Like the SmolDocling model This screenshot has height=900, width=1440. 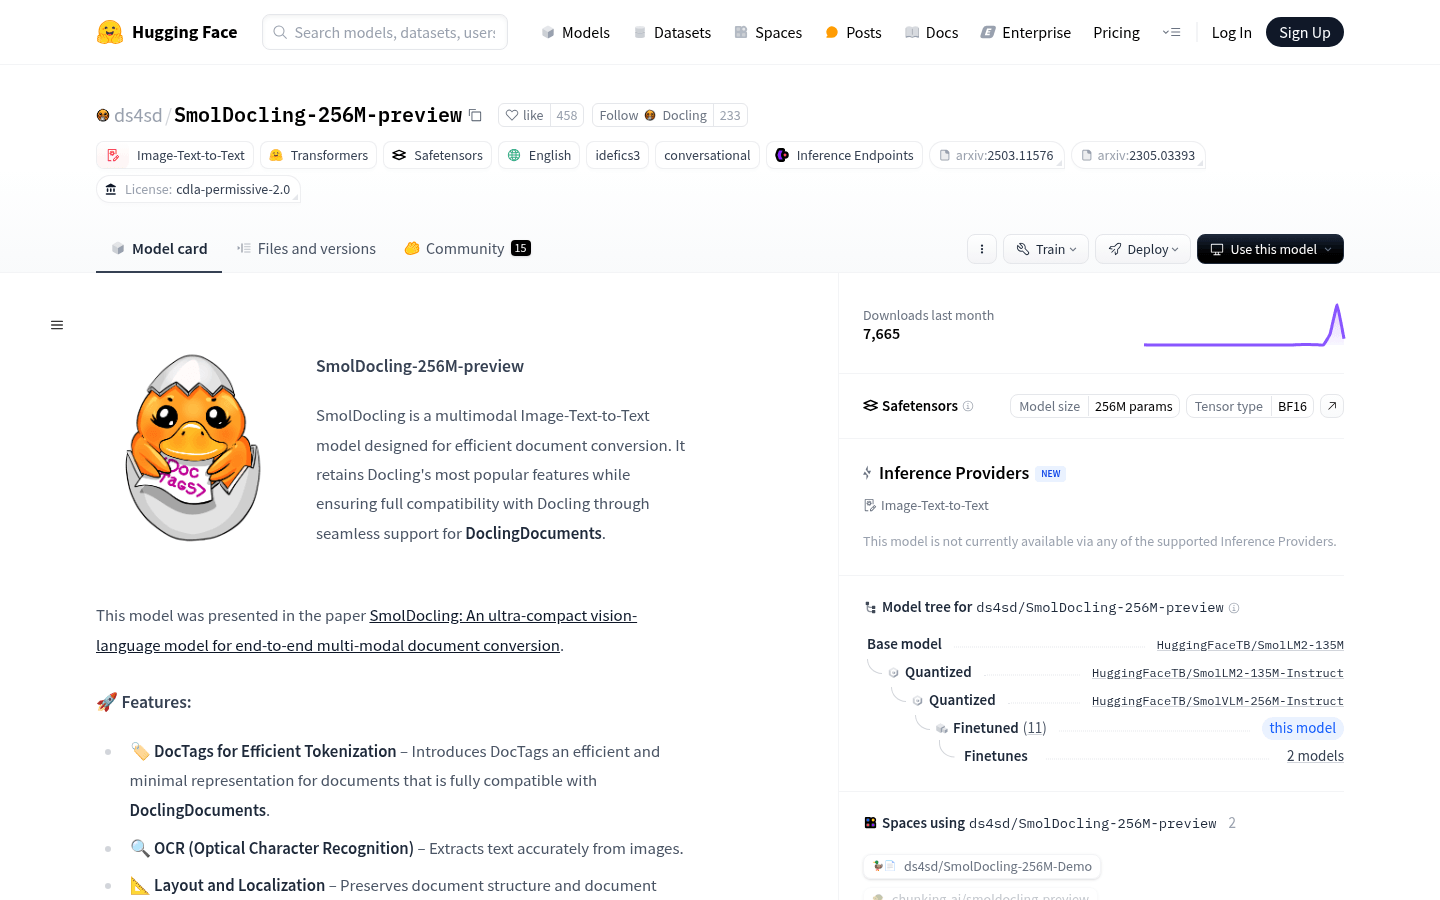point(524,115)
